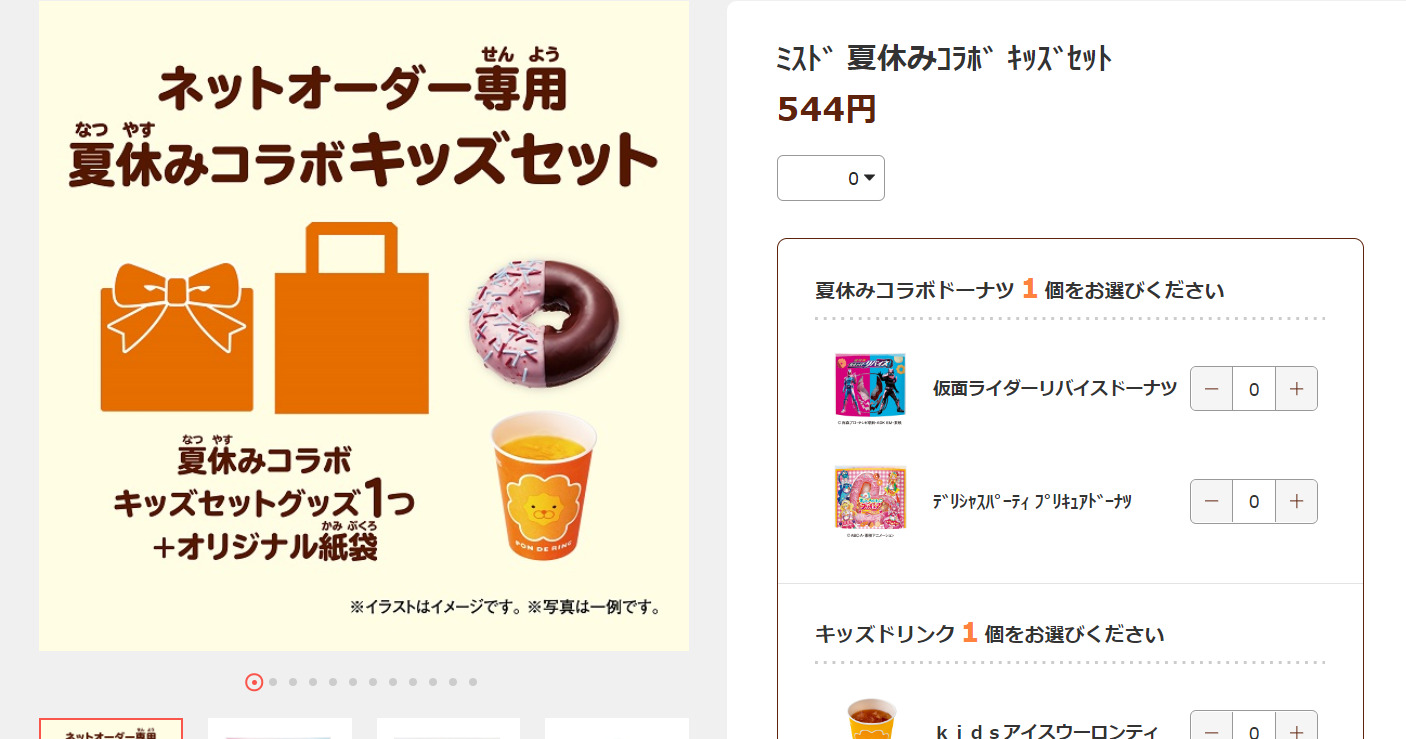Open the fourth thumbnail below carousel
This screenshot has height=739, width=1406.
coord(617,728)
